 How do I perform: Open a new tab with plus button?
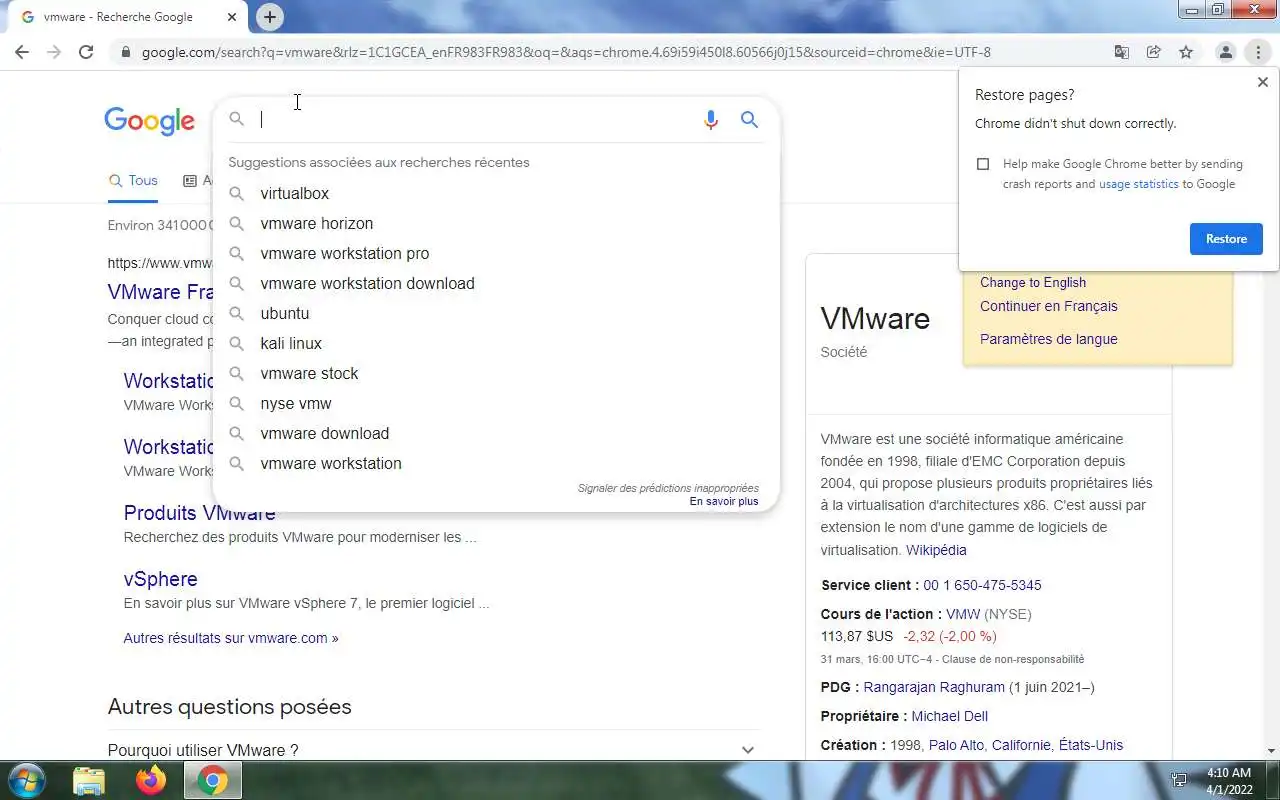point(269,17)
